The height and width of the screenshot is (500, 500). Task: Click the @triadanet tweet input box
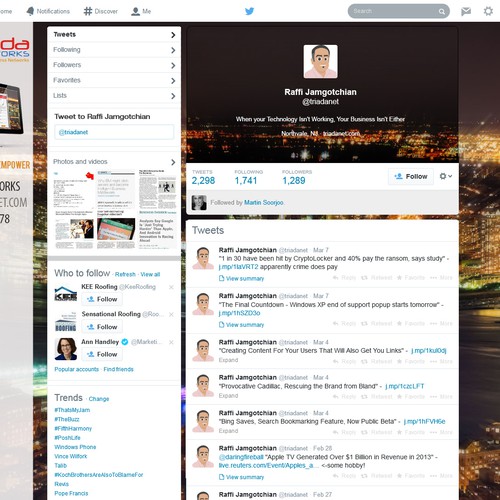pos(114,132)
